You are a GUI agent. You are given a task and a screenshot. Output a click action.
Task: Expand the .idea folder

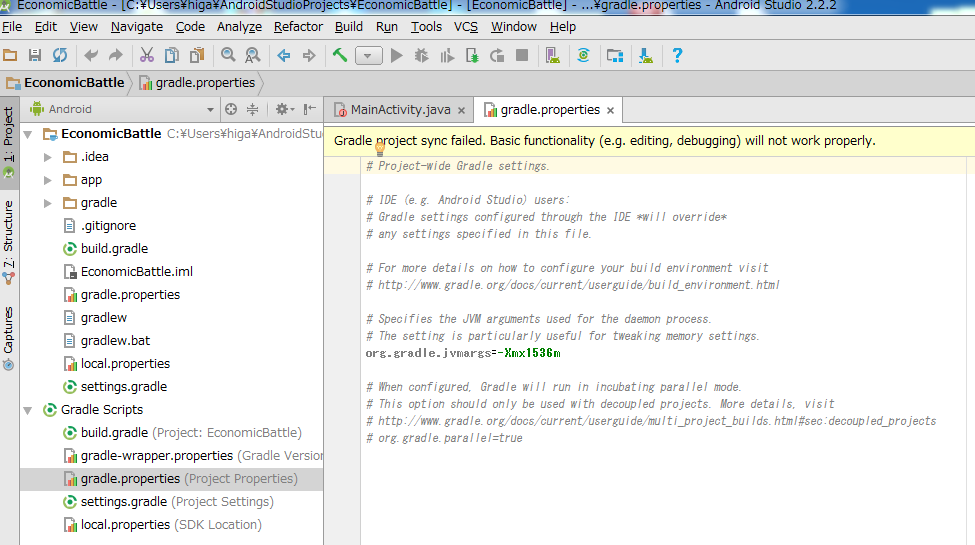[x=47, y=157]
